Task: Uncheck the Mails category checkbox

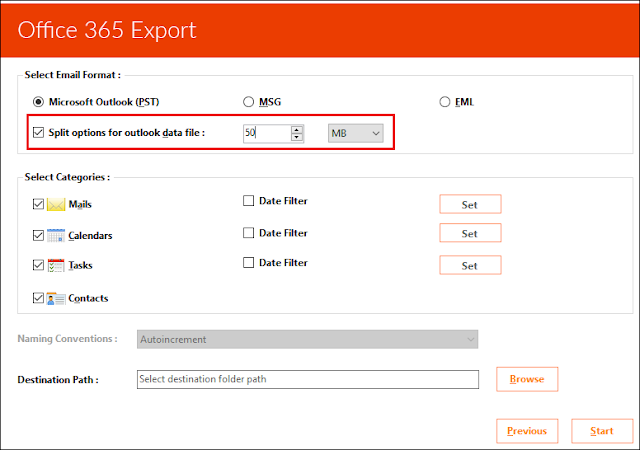Action: [x=38, y=204]
